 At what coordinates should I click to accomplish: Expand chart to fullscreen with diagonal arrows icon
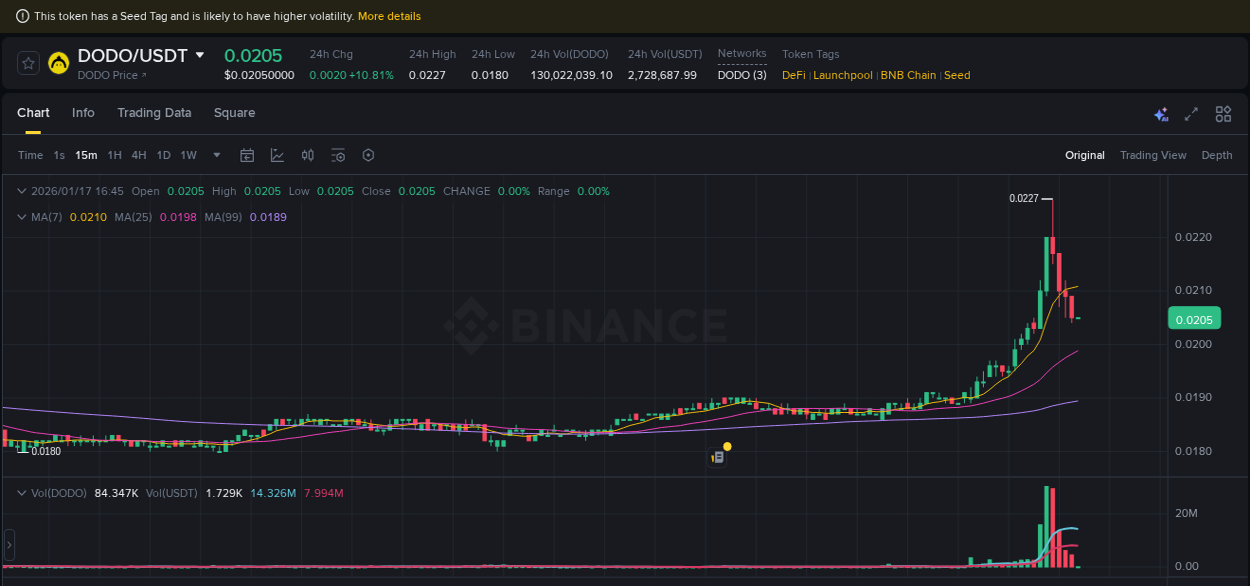click(1190, 114)
